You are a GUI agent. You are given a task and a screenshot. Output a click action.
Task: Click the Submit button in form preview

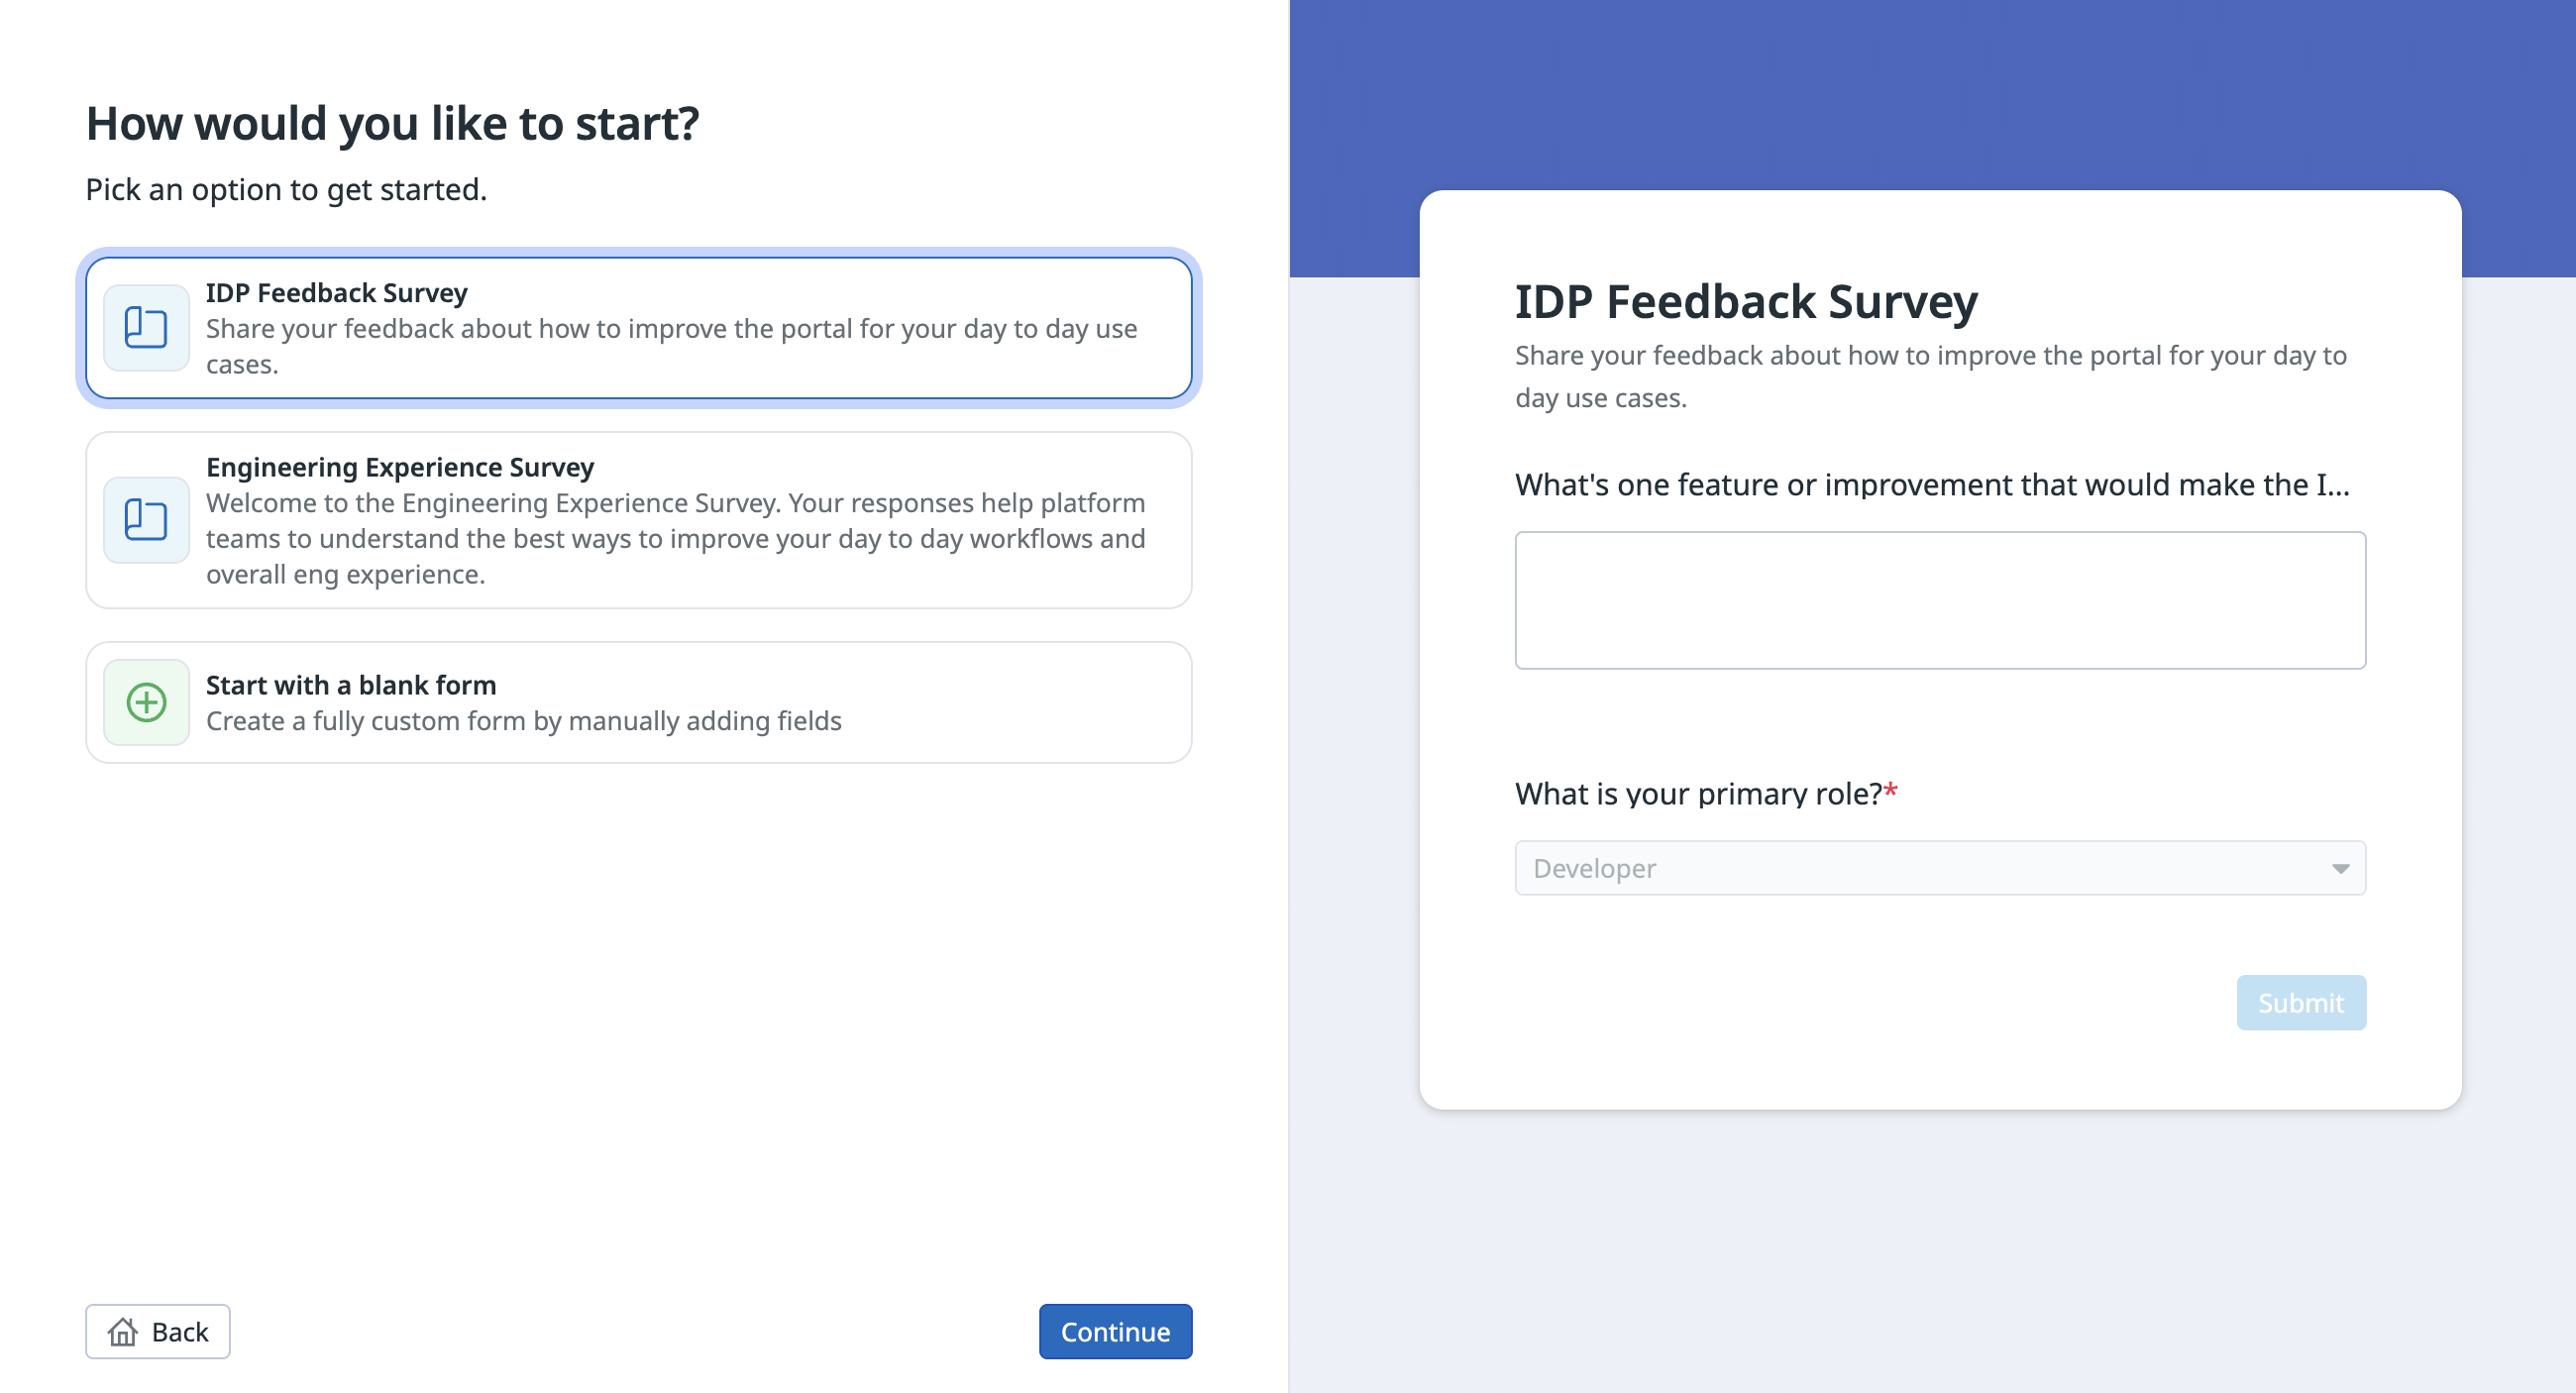point(2300,1002)
